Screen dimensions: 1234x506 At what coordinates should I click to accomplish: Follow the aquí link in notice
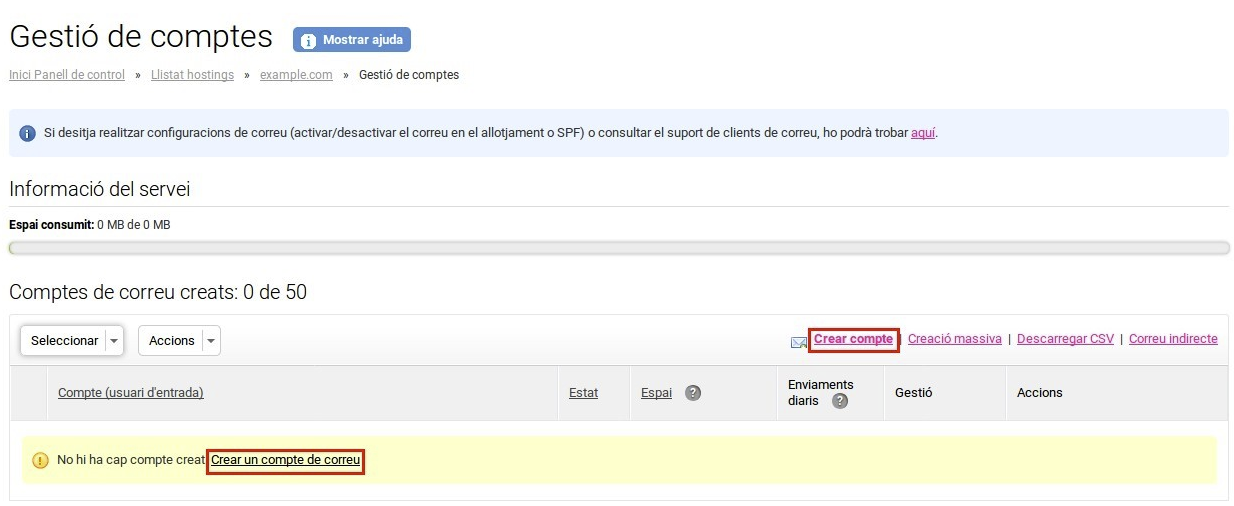click(923, 133)
